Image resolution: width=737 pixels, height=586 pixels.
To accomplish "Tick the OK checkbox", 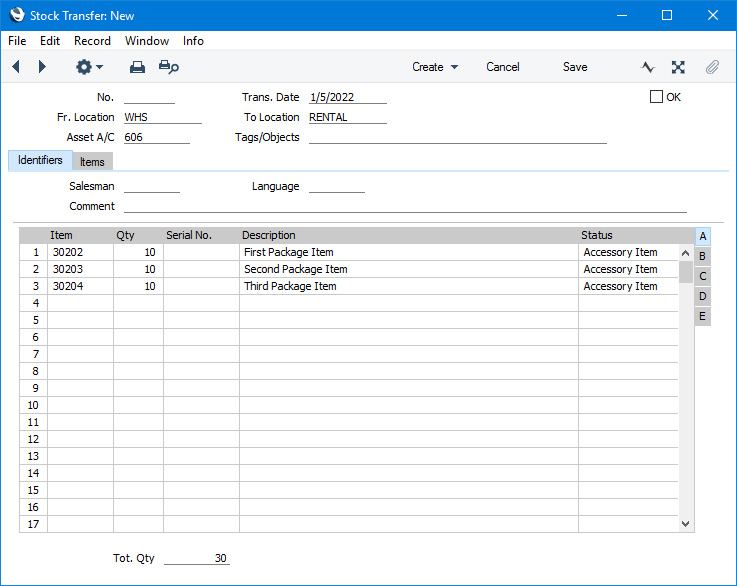I will pyautogui.click(x=656, y=97).
